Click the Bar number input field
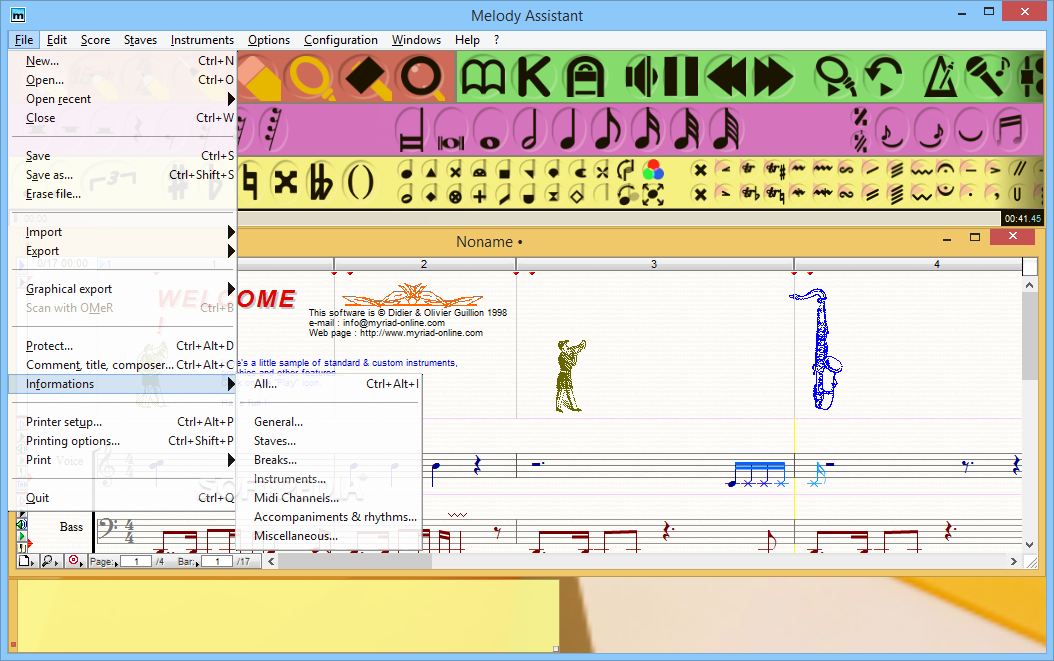The width and height of the screenshot is (1054, 661). [x=216, y=561]
